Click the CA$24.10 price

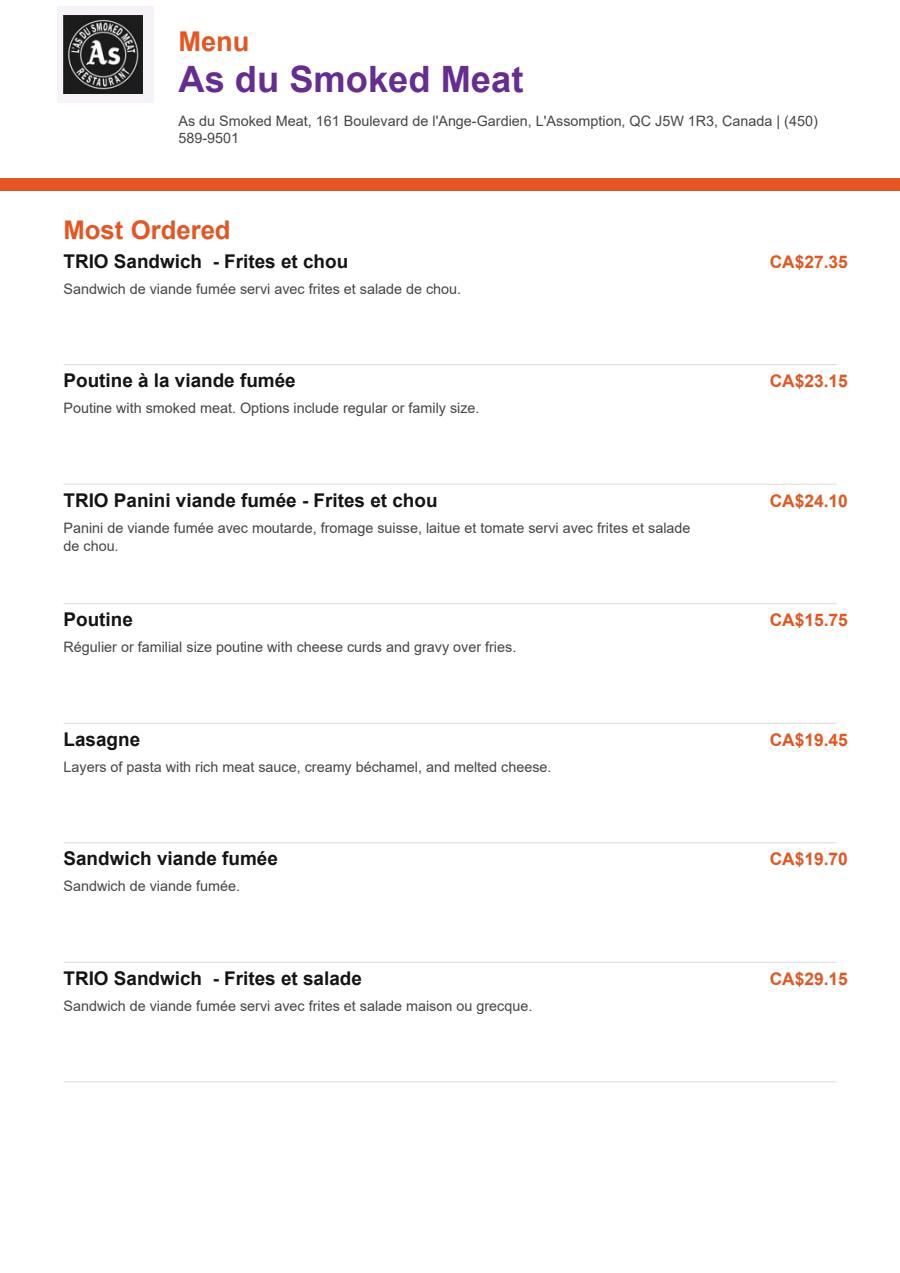[808, 501]
